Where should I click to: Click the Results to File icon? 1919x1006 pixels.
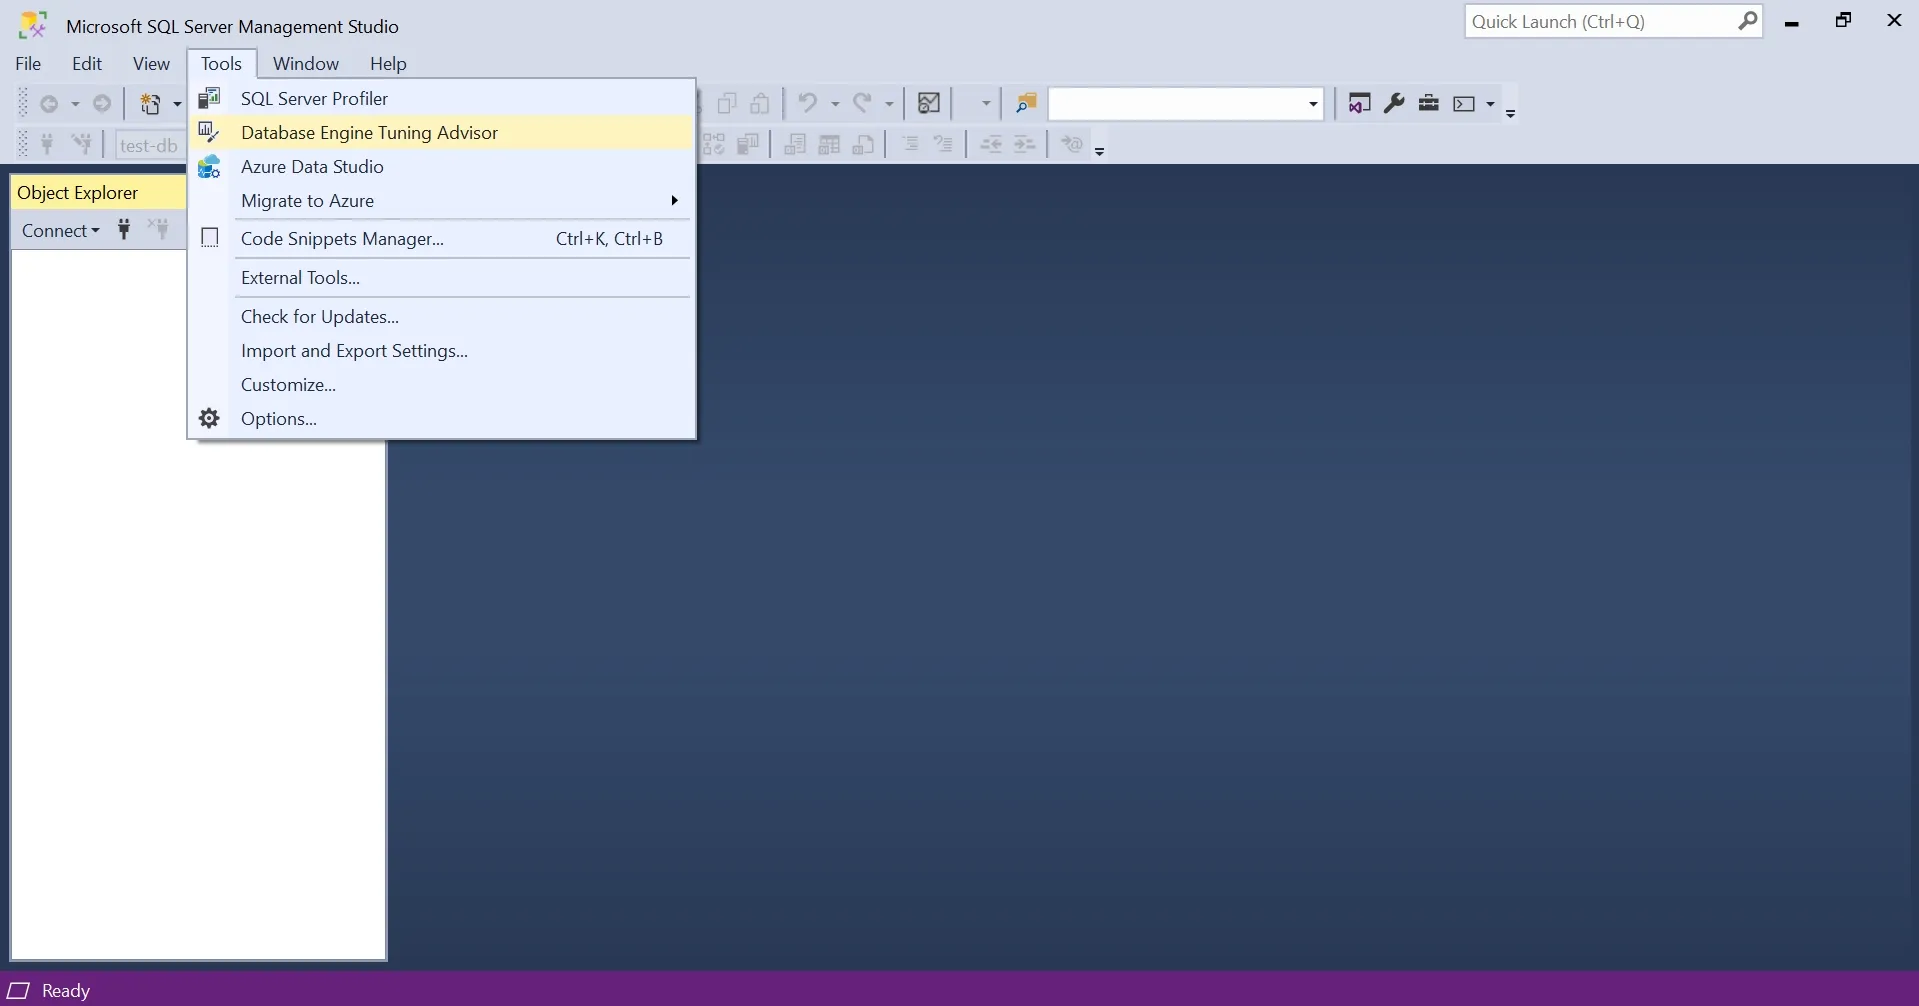tap(863, 144)
